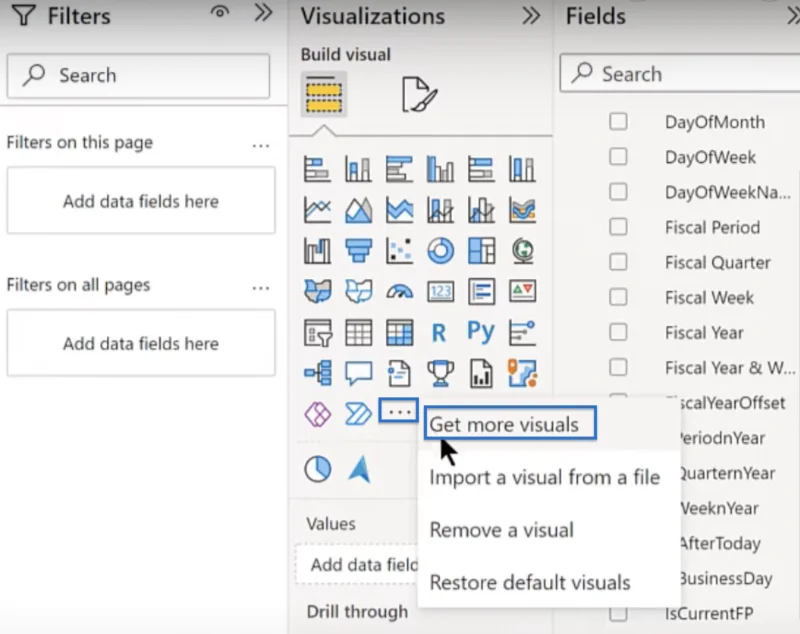The image size is (800, 634).
Task: Open Filters on this page options
Action: pyautogui.click(x=261, y=146)
